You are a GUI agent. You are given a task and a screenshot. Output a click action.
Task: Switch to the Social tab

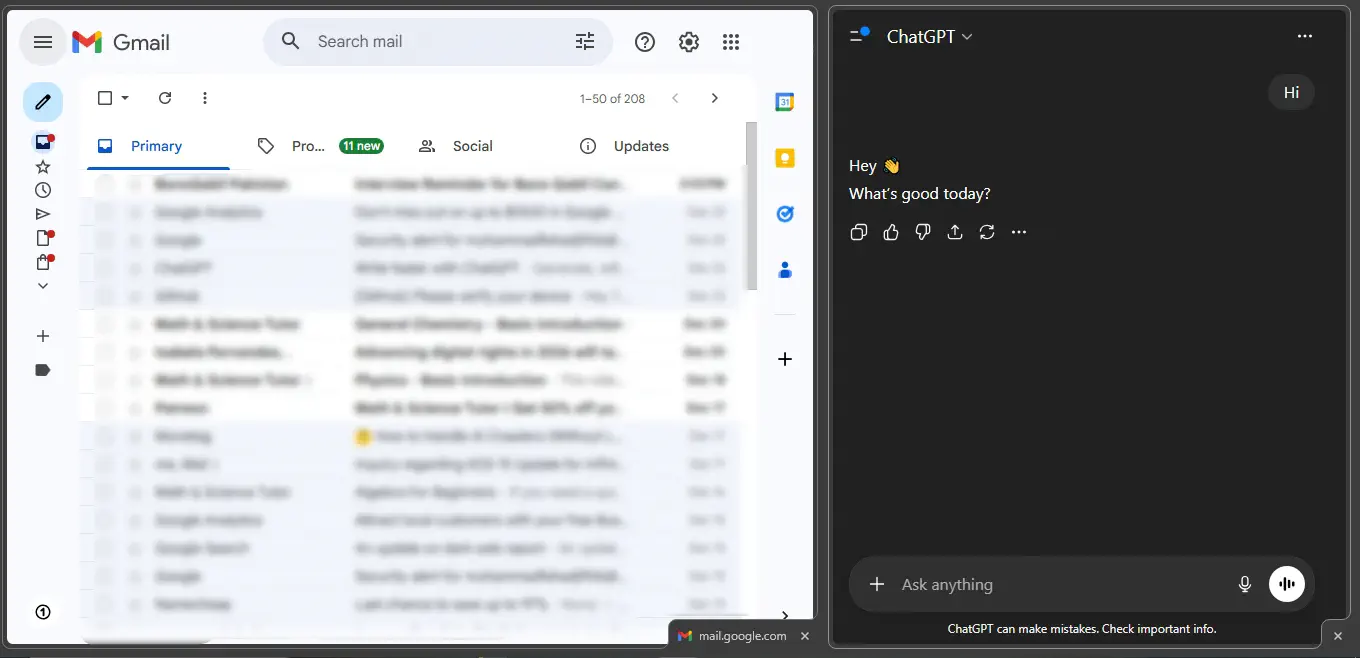pyautogui.click(x=470, y=146)
